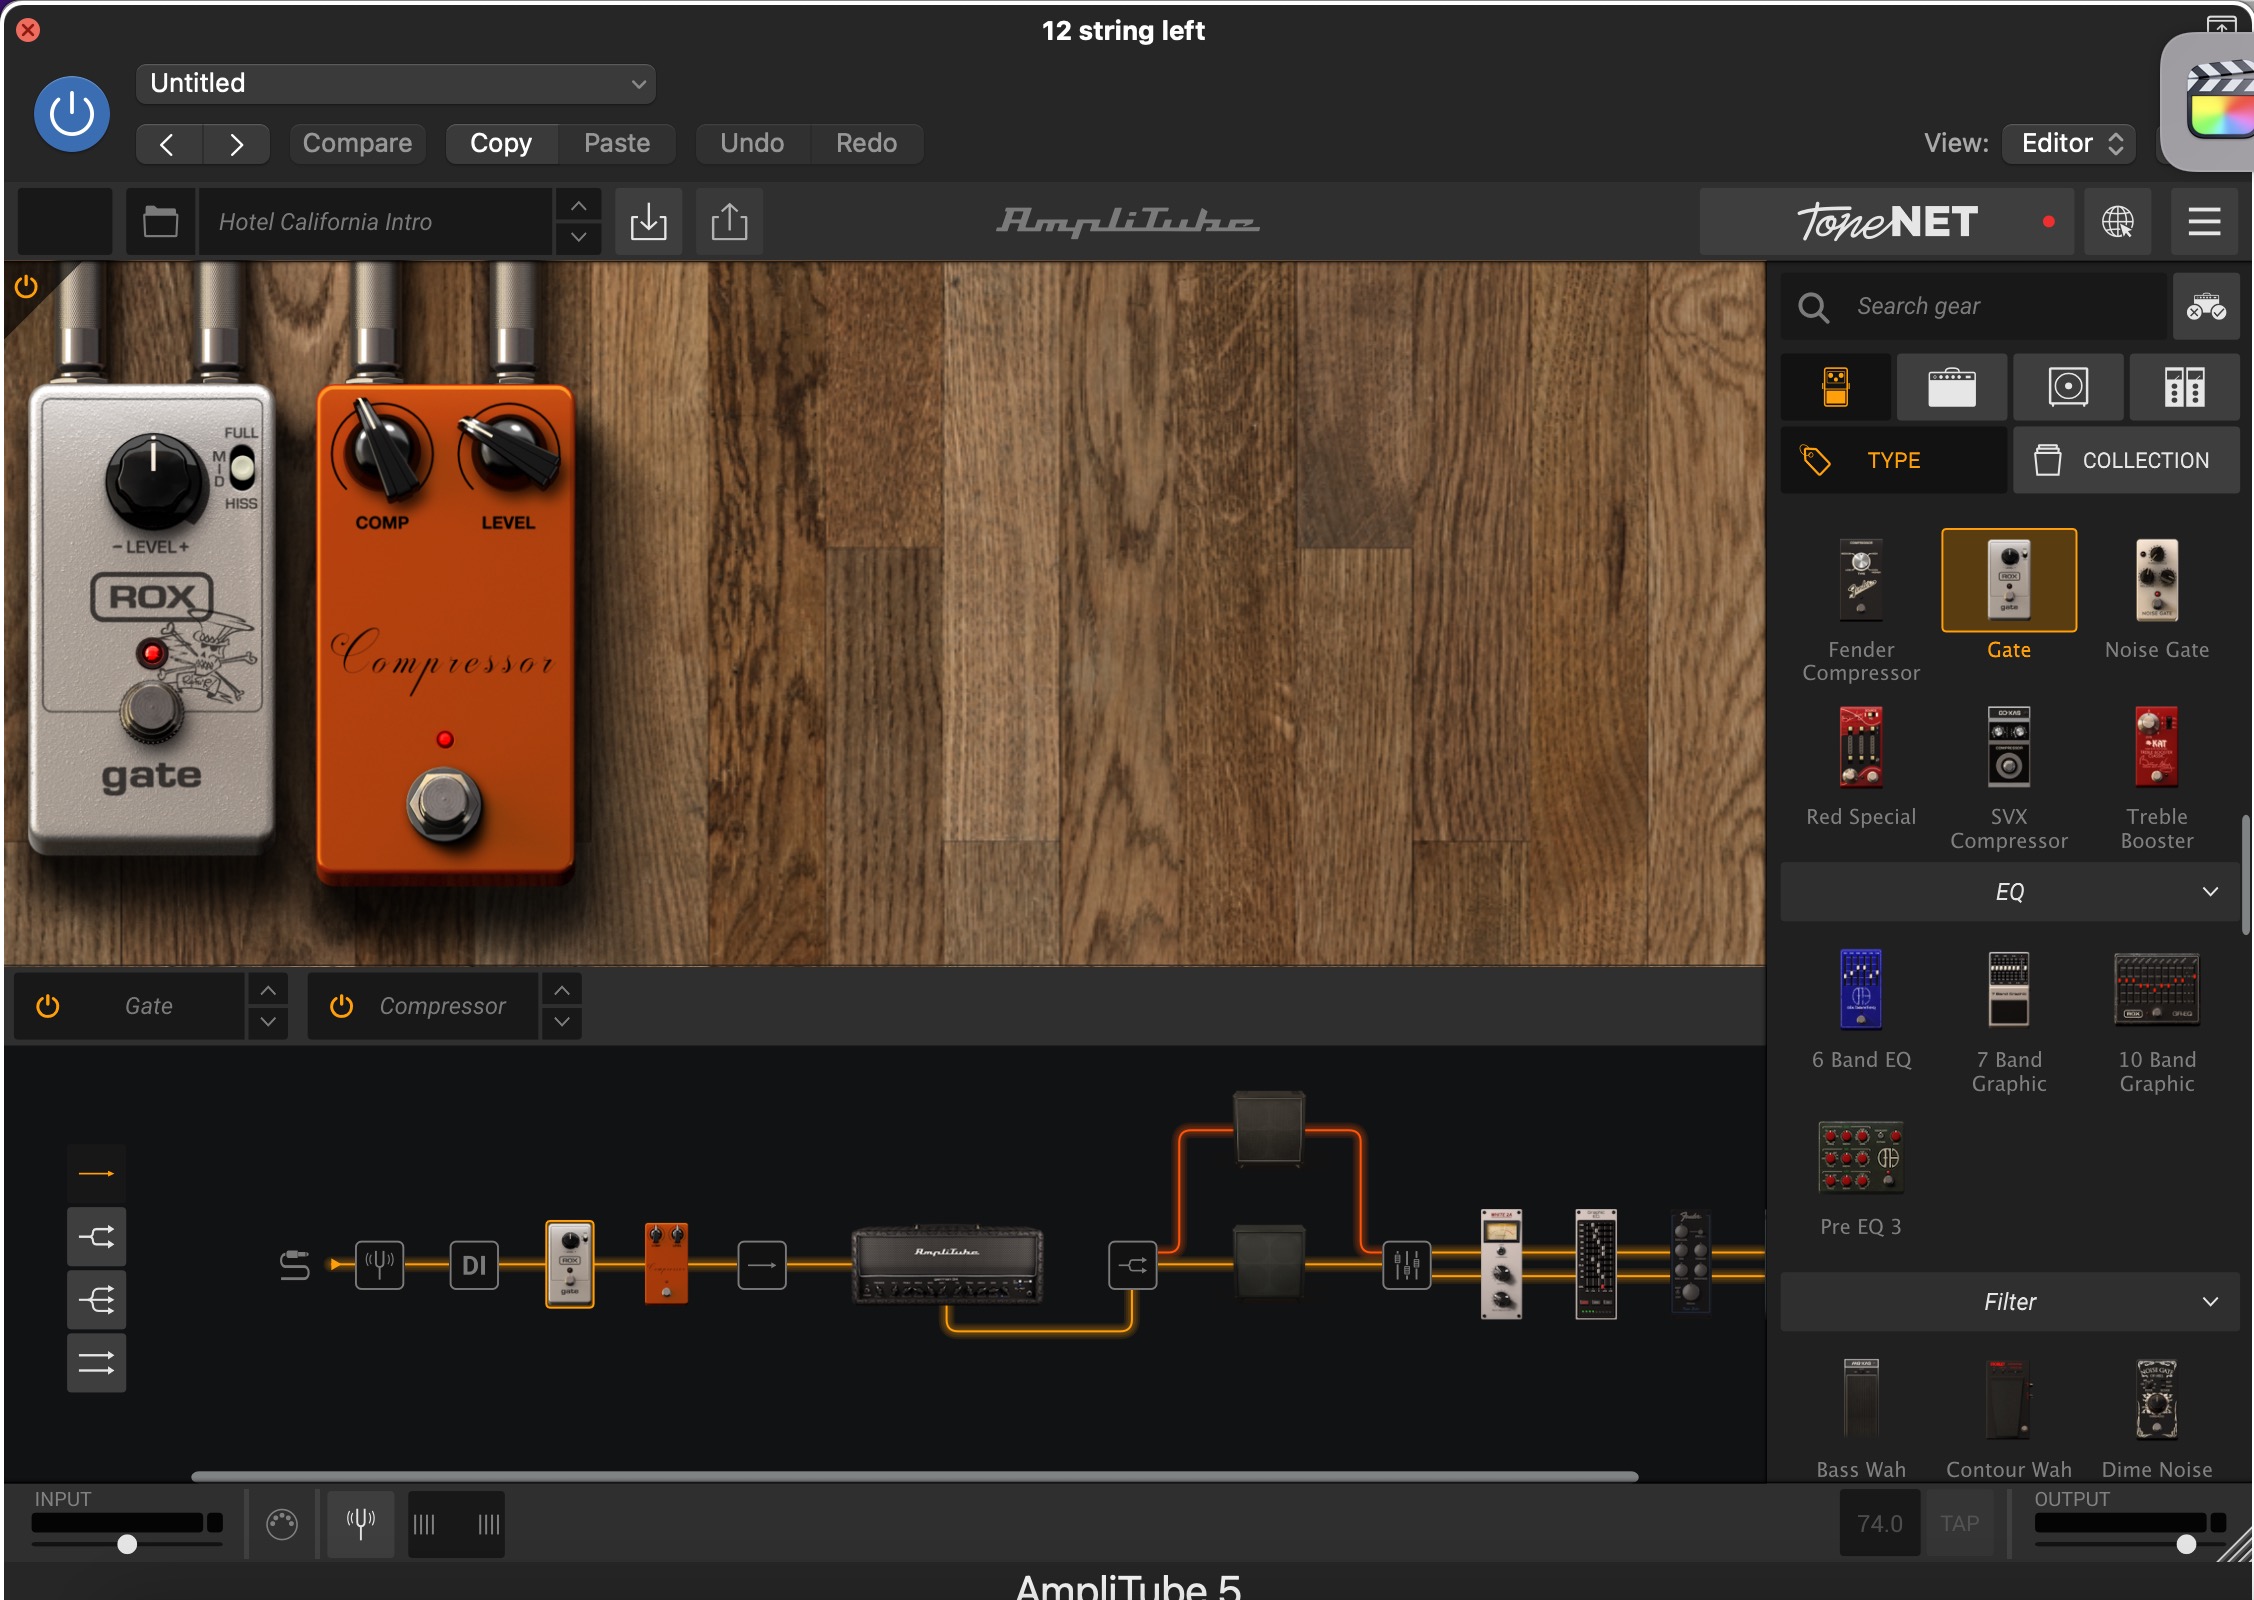Click the Gate slot down arrow
This screenshot has width=2254, height=1600.
pos(268,1022)
